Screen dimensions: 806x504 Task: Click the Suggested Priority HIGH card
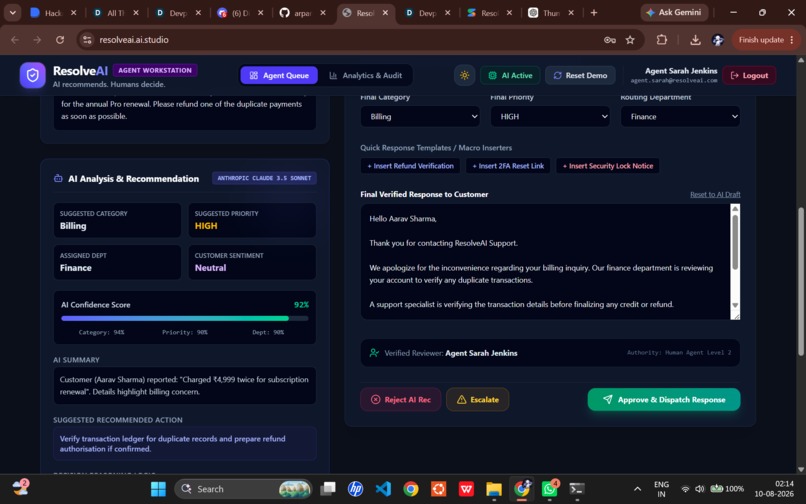pos(252,220)
